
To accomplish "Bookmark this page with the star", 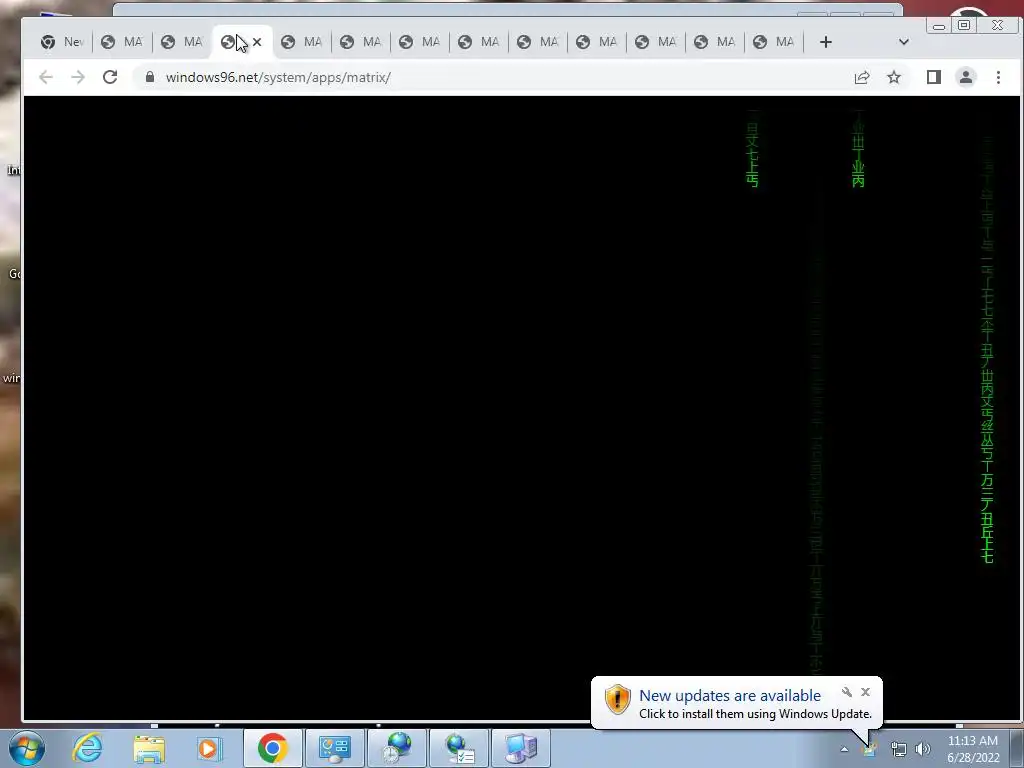I will tap(894, 77).
